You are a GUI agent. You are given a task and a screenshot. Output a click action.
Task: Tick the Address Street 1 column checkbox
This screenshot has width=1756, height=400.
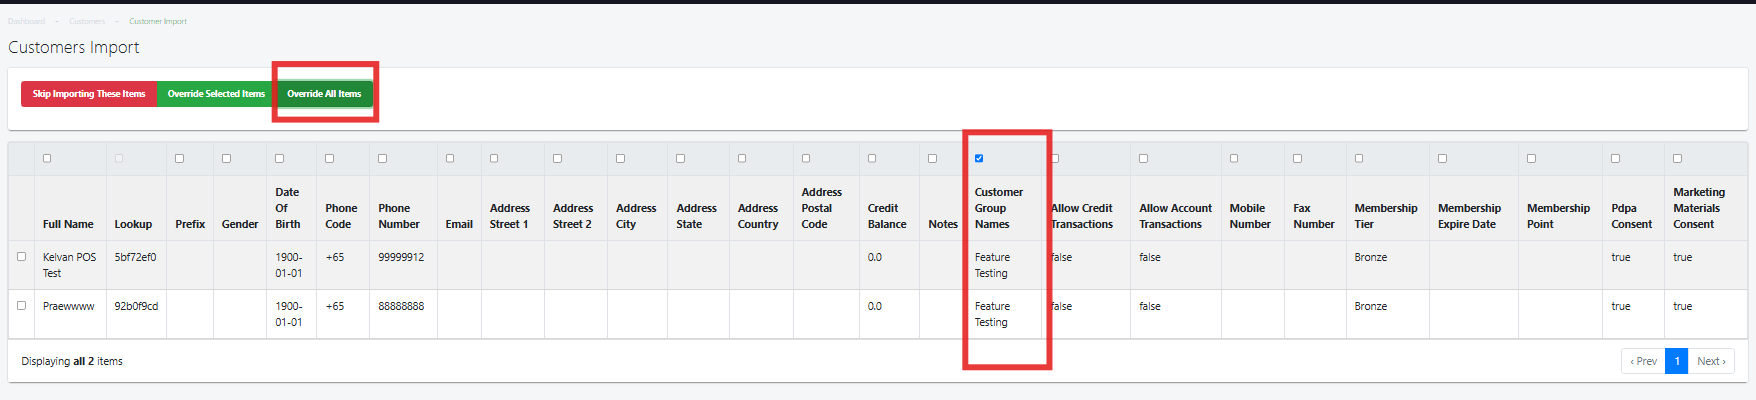coord(494,158)
